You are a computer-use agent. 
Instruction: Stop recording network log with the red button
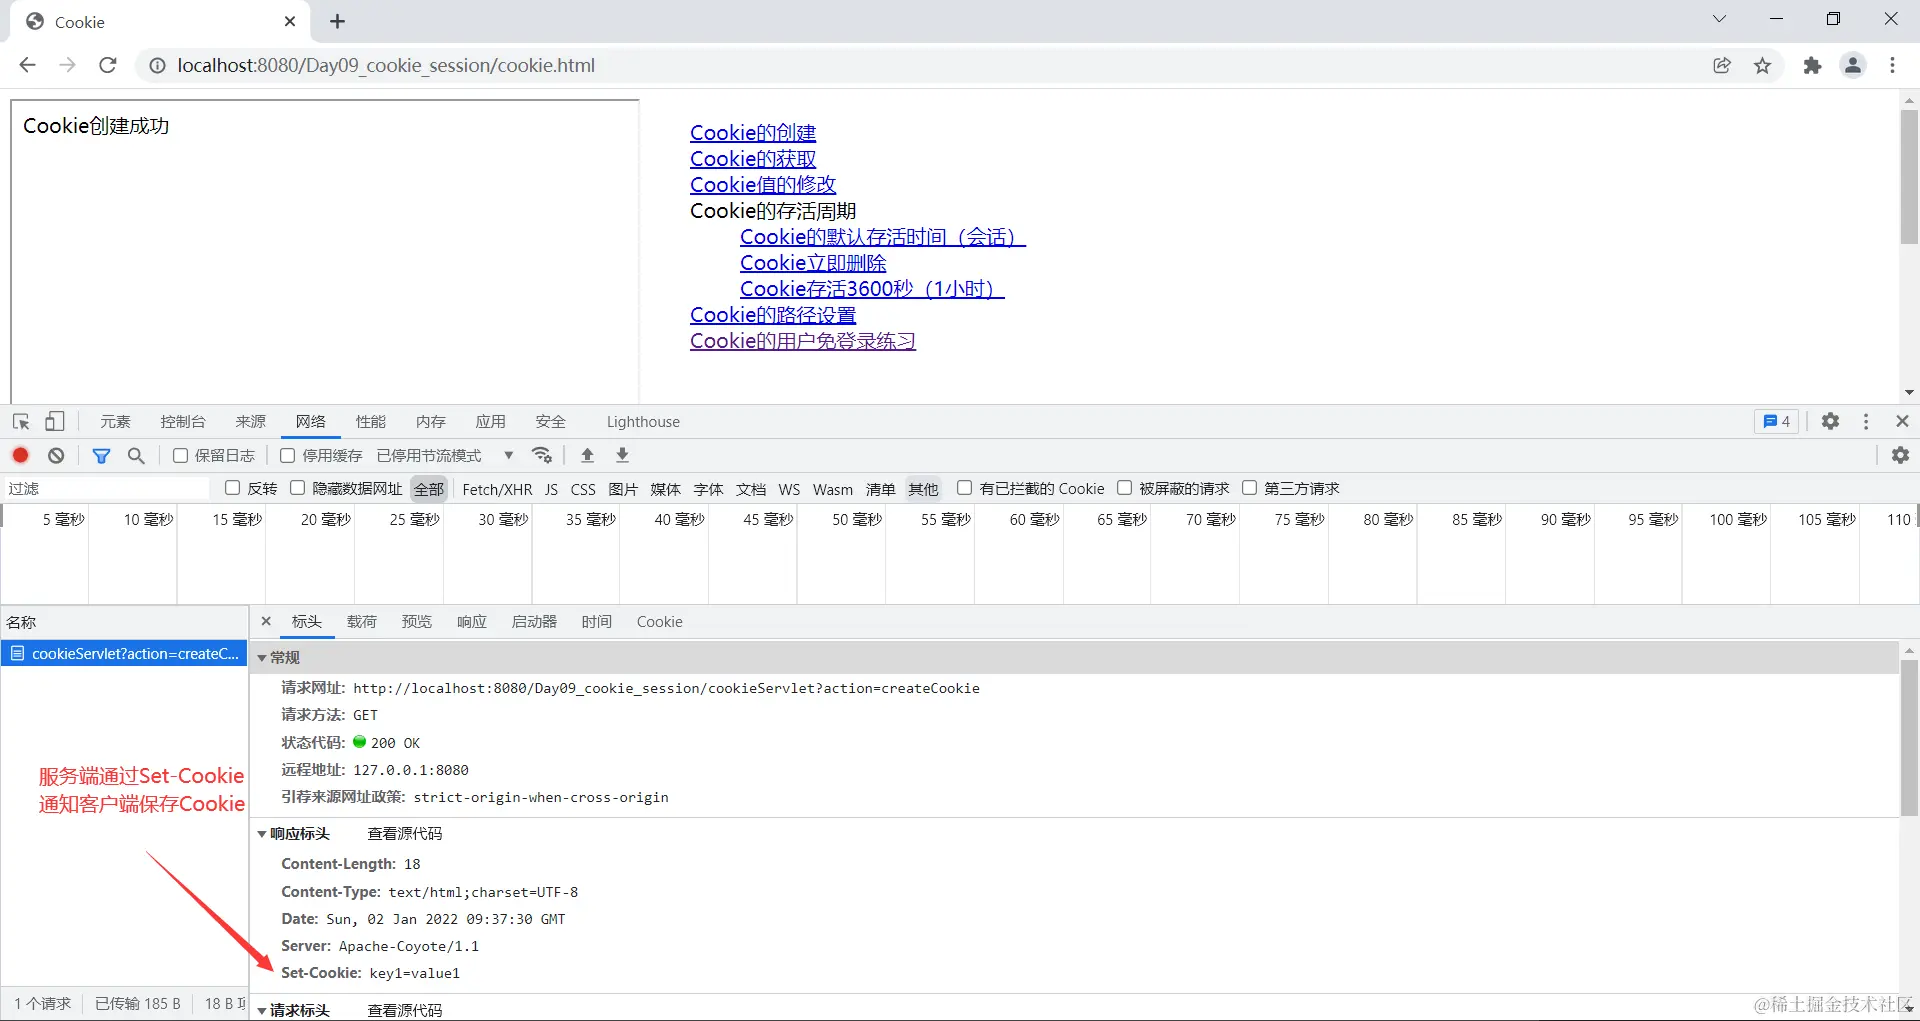(20, 455)
